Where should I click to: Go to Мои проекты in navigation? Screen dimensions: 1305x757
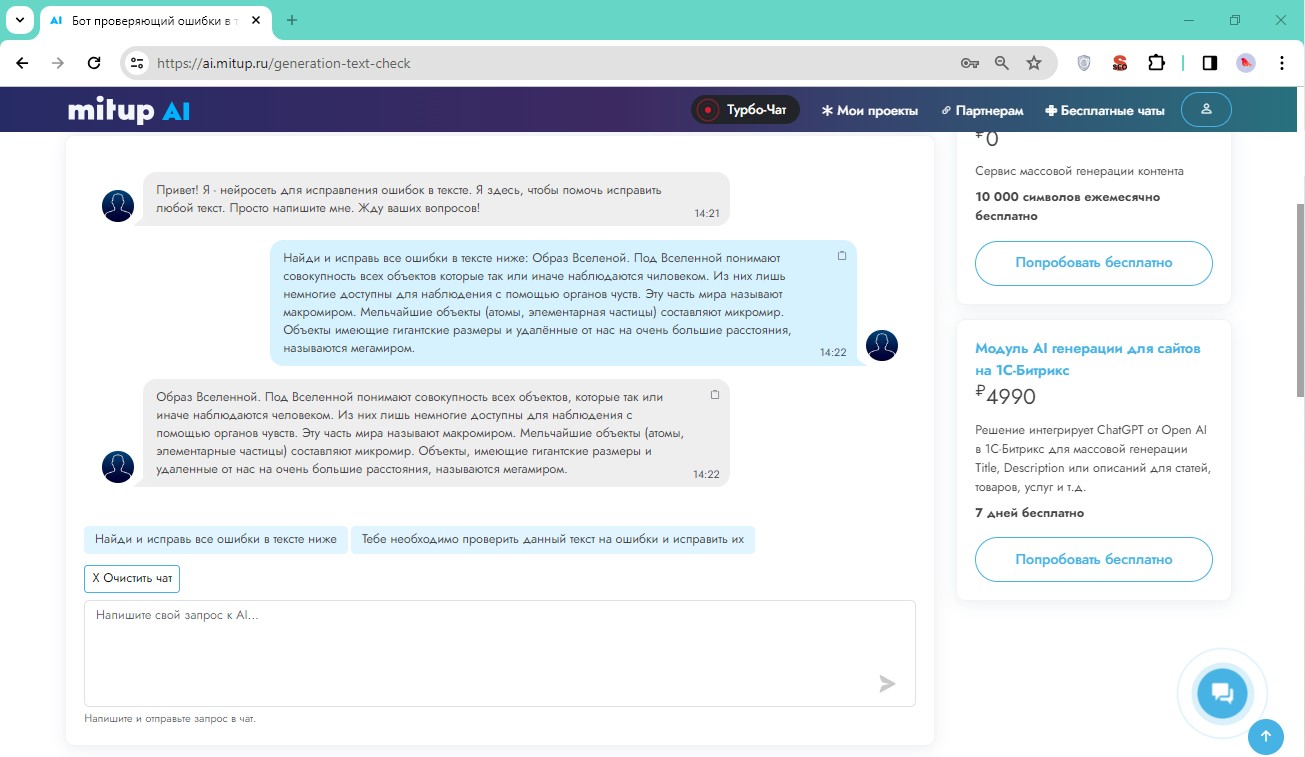click(869, 111)
